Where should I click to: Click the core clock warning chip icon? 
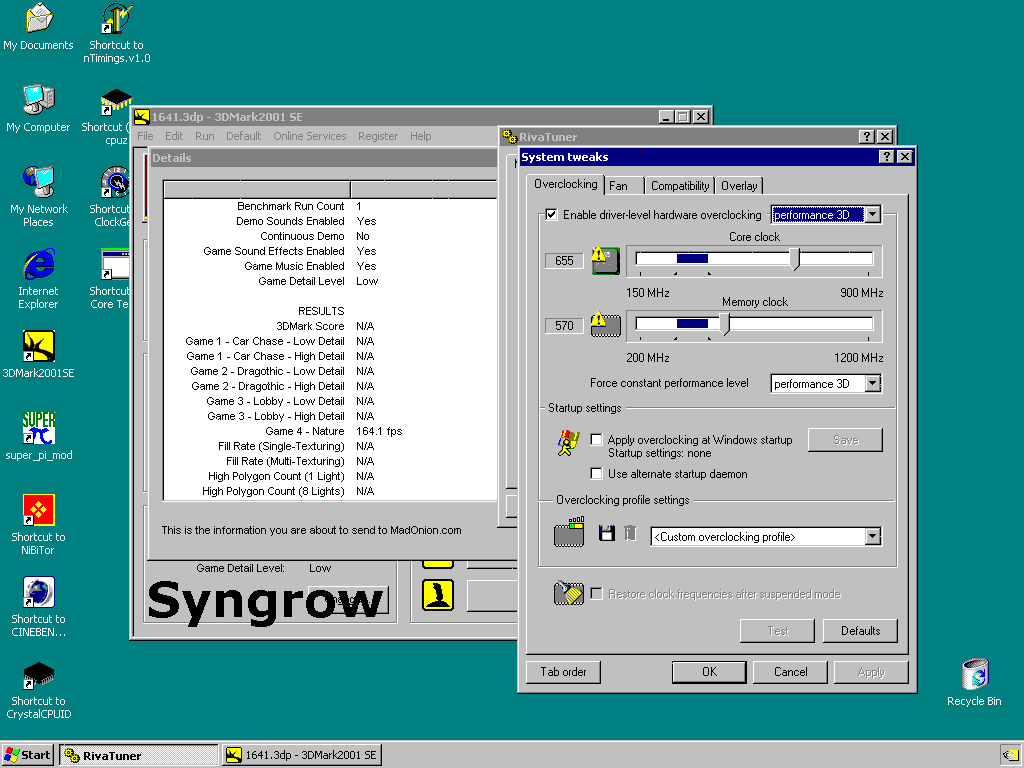tap(605, 261)
